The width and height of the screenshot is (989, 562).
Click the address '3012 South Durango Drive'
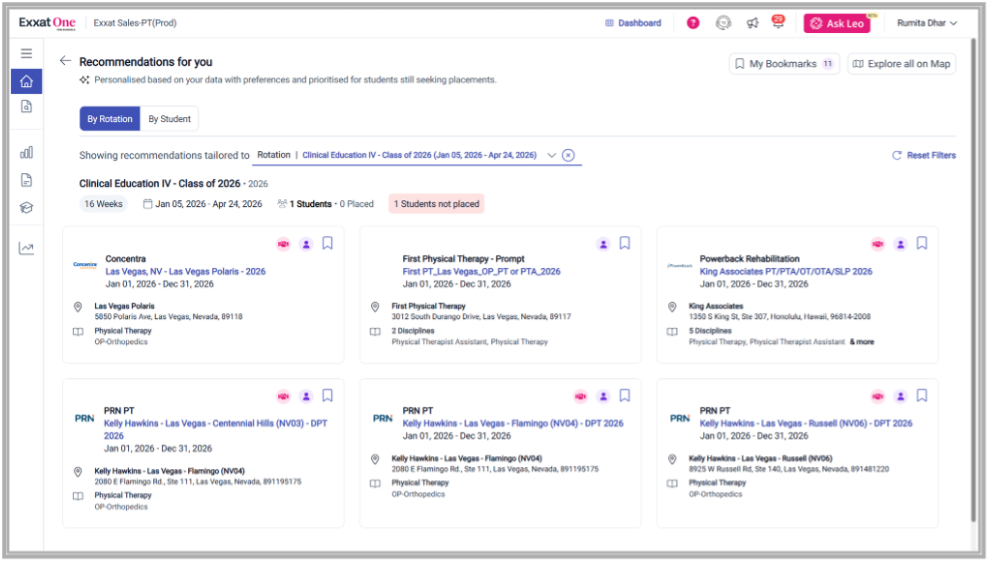pos(481,317)
